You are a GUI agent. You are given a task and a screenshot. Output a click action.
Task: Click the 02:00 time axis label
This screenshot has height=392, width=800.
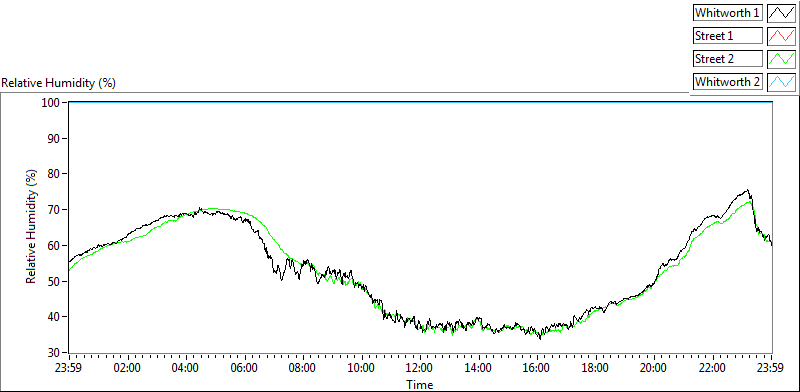pos(128,368)
